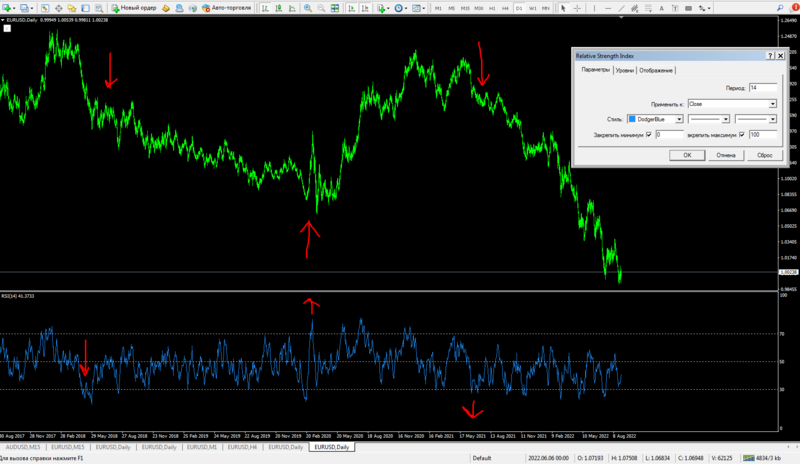Switch chart to H4 timeframe
This screenshot has width=800, height=464.
point(505,8)
